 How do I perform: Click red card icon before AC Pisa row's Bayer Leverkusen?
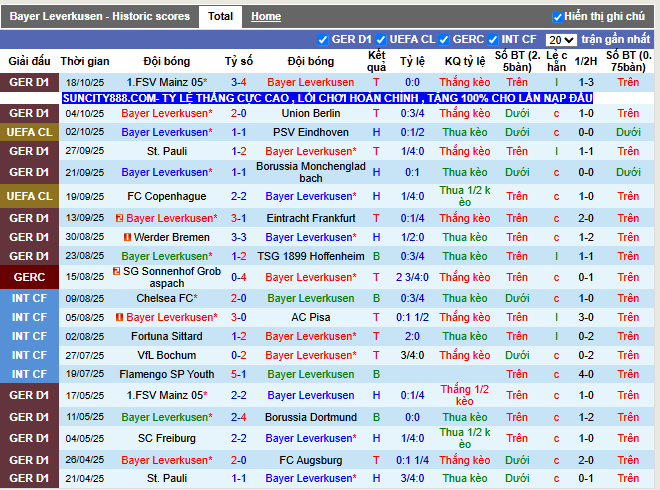click(120, 317)
